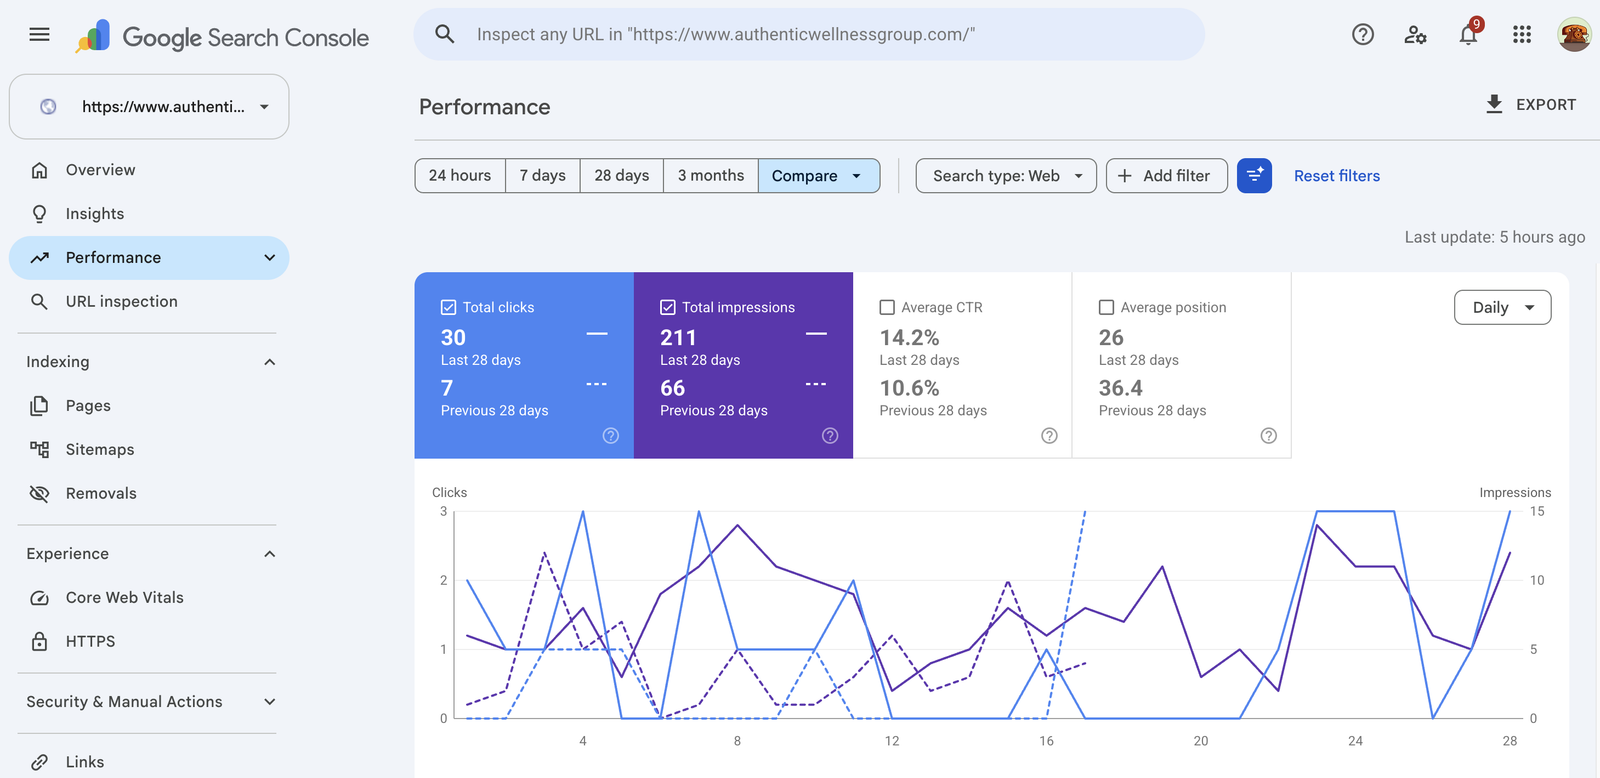Click the Google Search Console logo
Viewport: 1600px width, 778px height.
[x=222, y=37]
